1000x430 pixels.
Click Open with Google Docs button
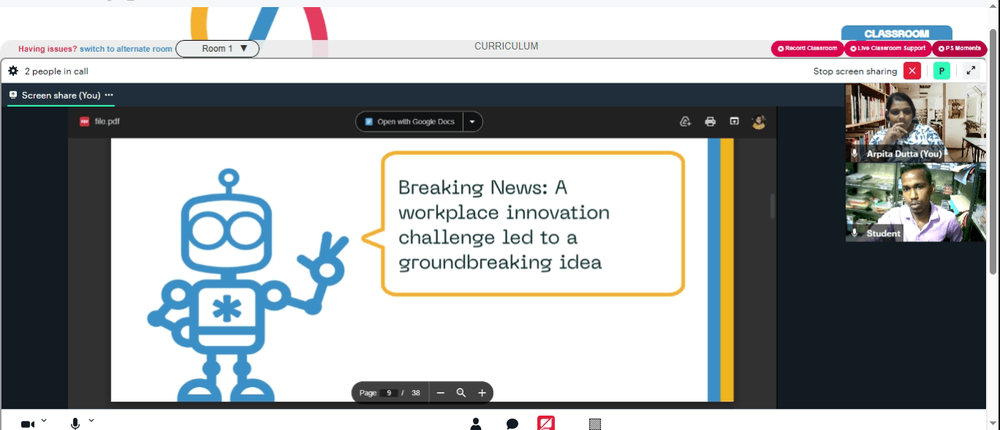[x=409, y=121]
